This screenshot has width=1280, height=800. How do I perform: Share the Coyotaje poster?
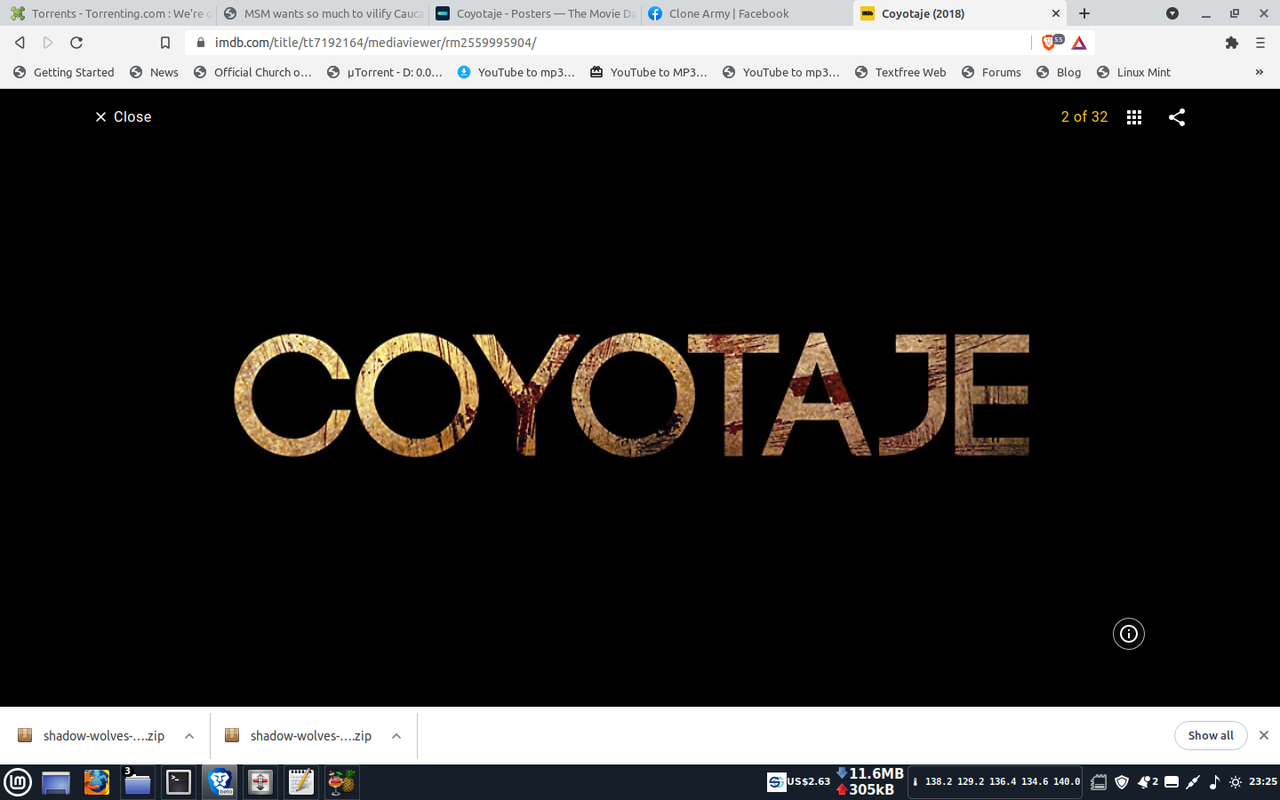[1176, 117]
